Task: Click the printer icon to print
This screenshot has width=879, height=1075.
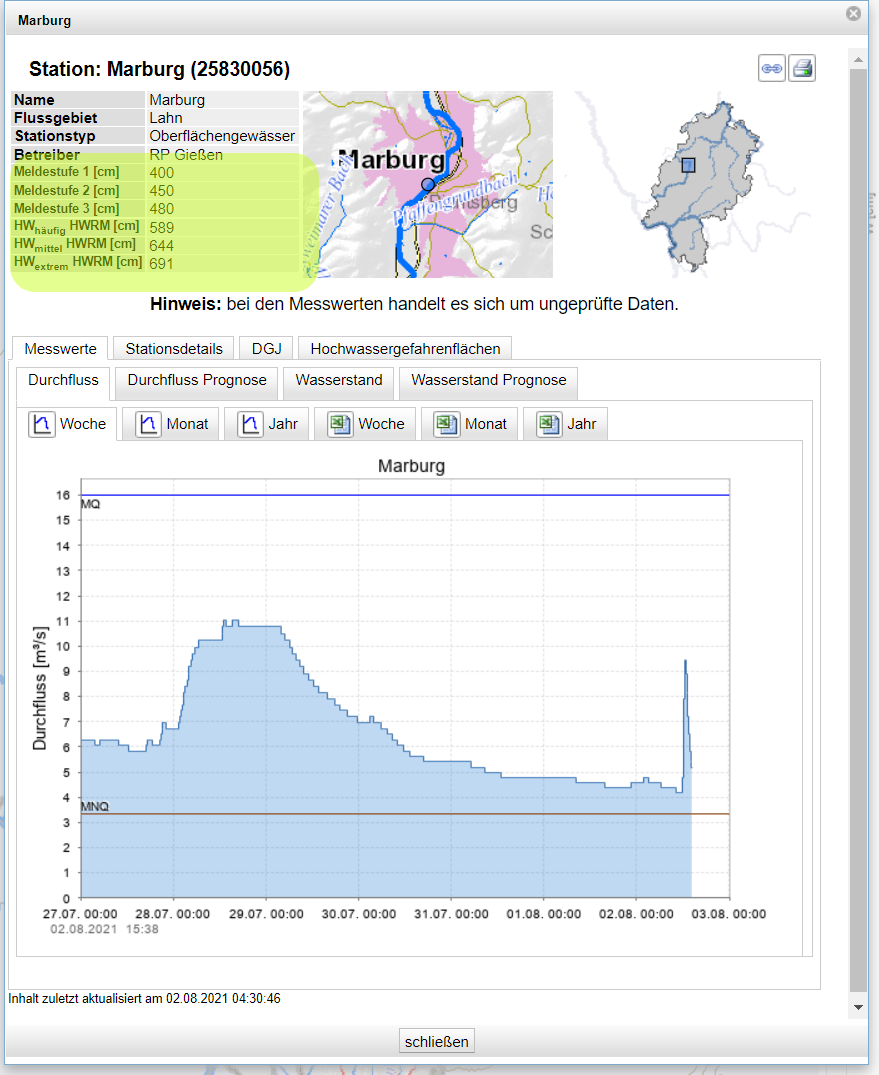Action: coord(802,69)
